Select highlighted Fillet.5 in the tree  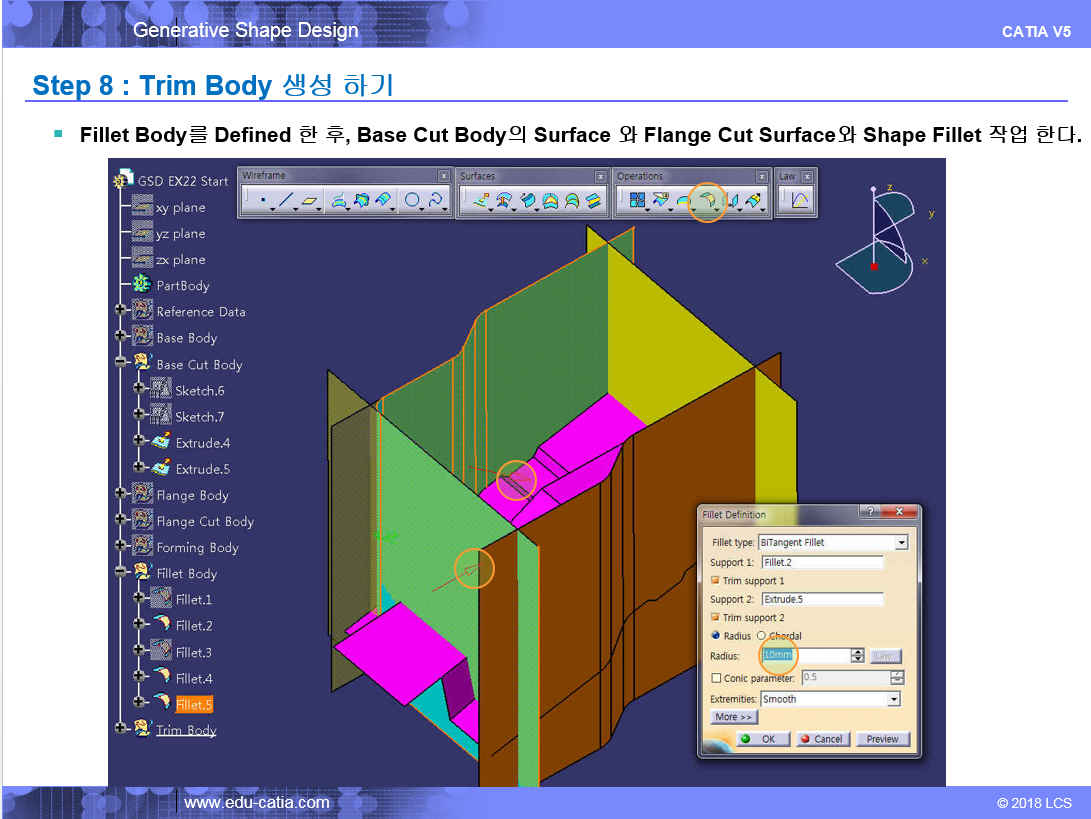tap(194, 704)
